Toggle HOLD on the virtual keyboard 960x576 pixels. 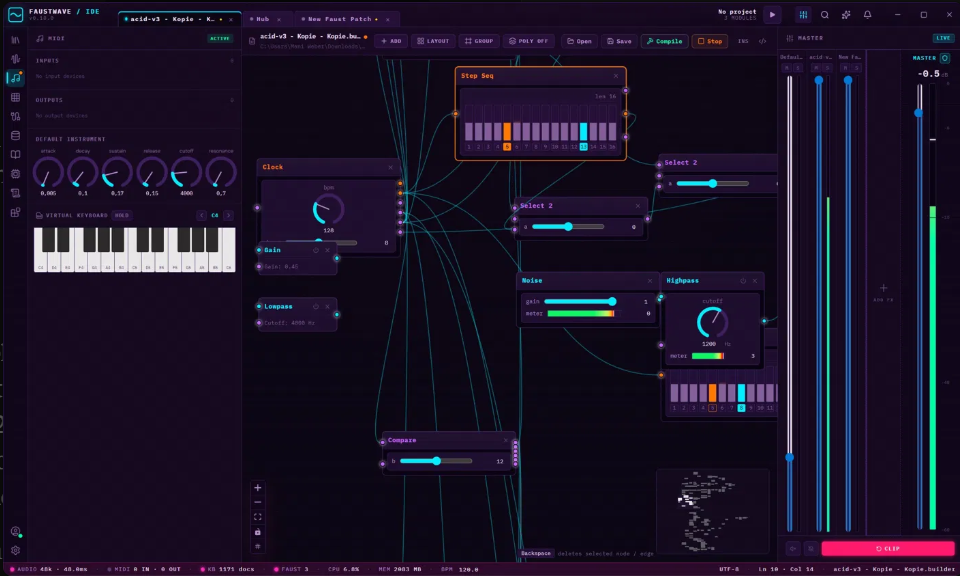click(122, 215)
